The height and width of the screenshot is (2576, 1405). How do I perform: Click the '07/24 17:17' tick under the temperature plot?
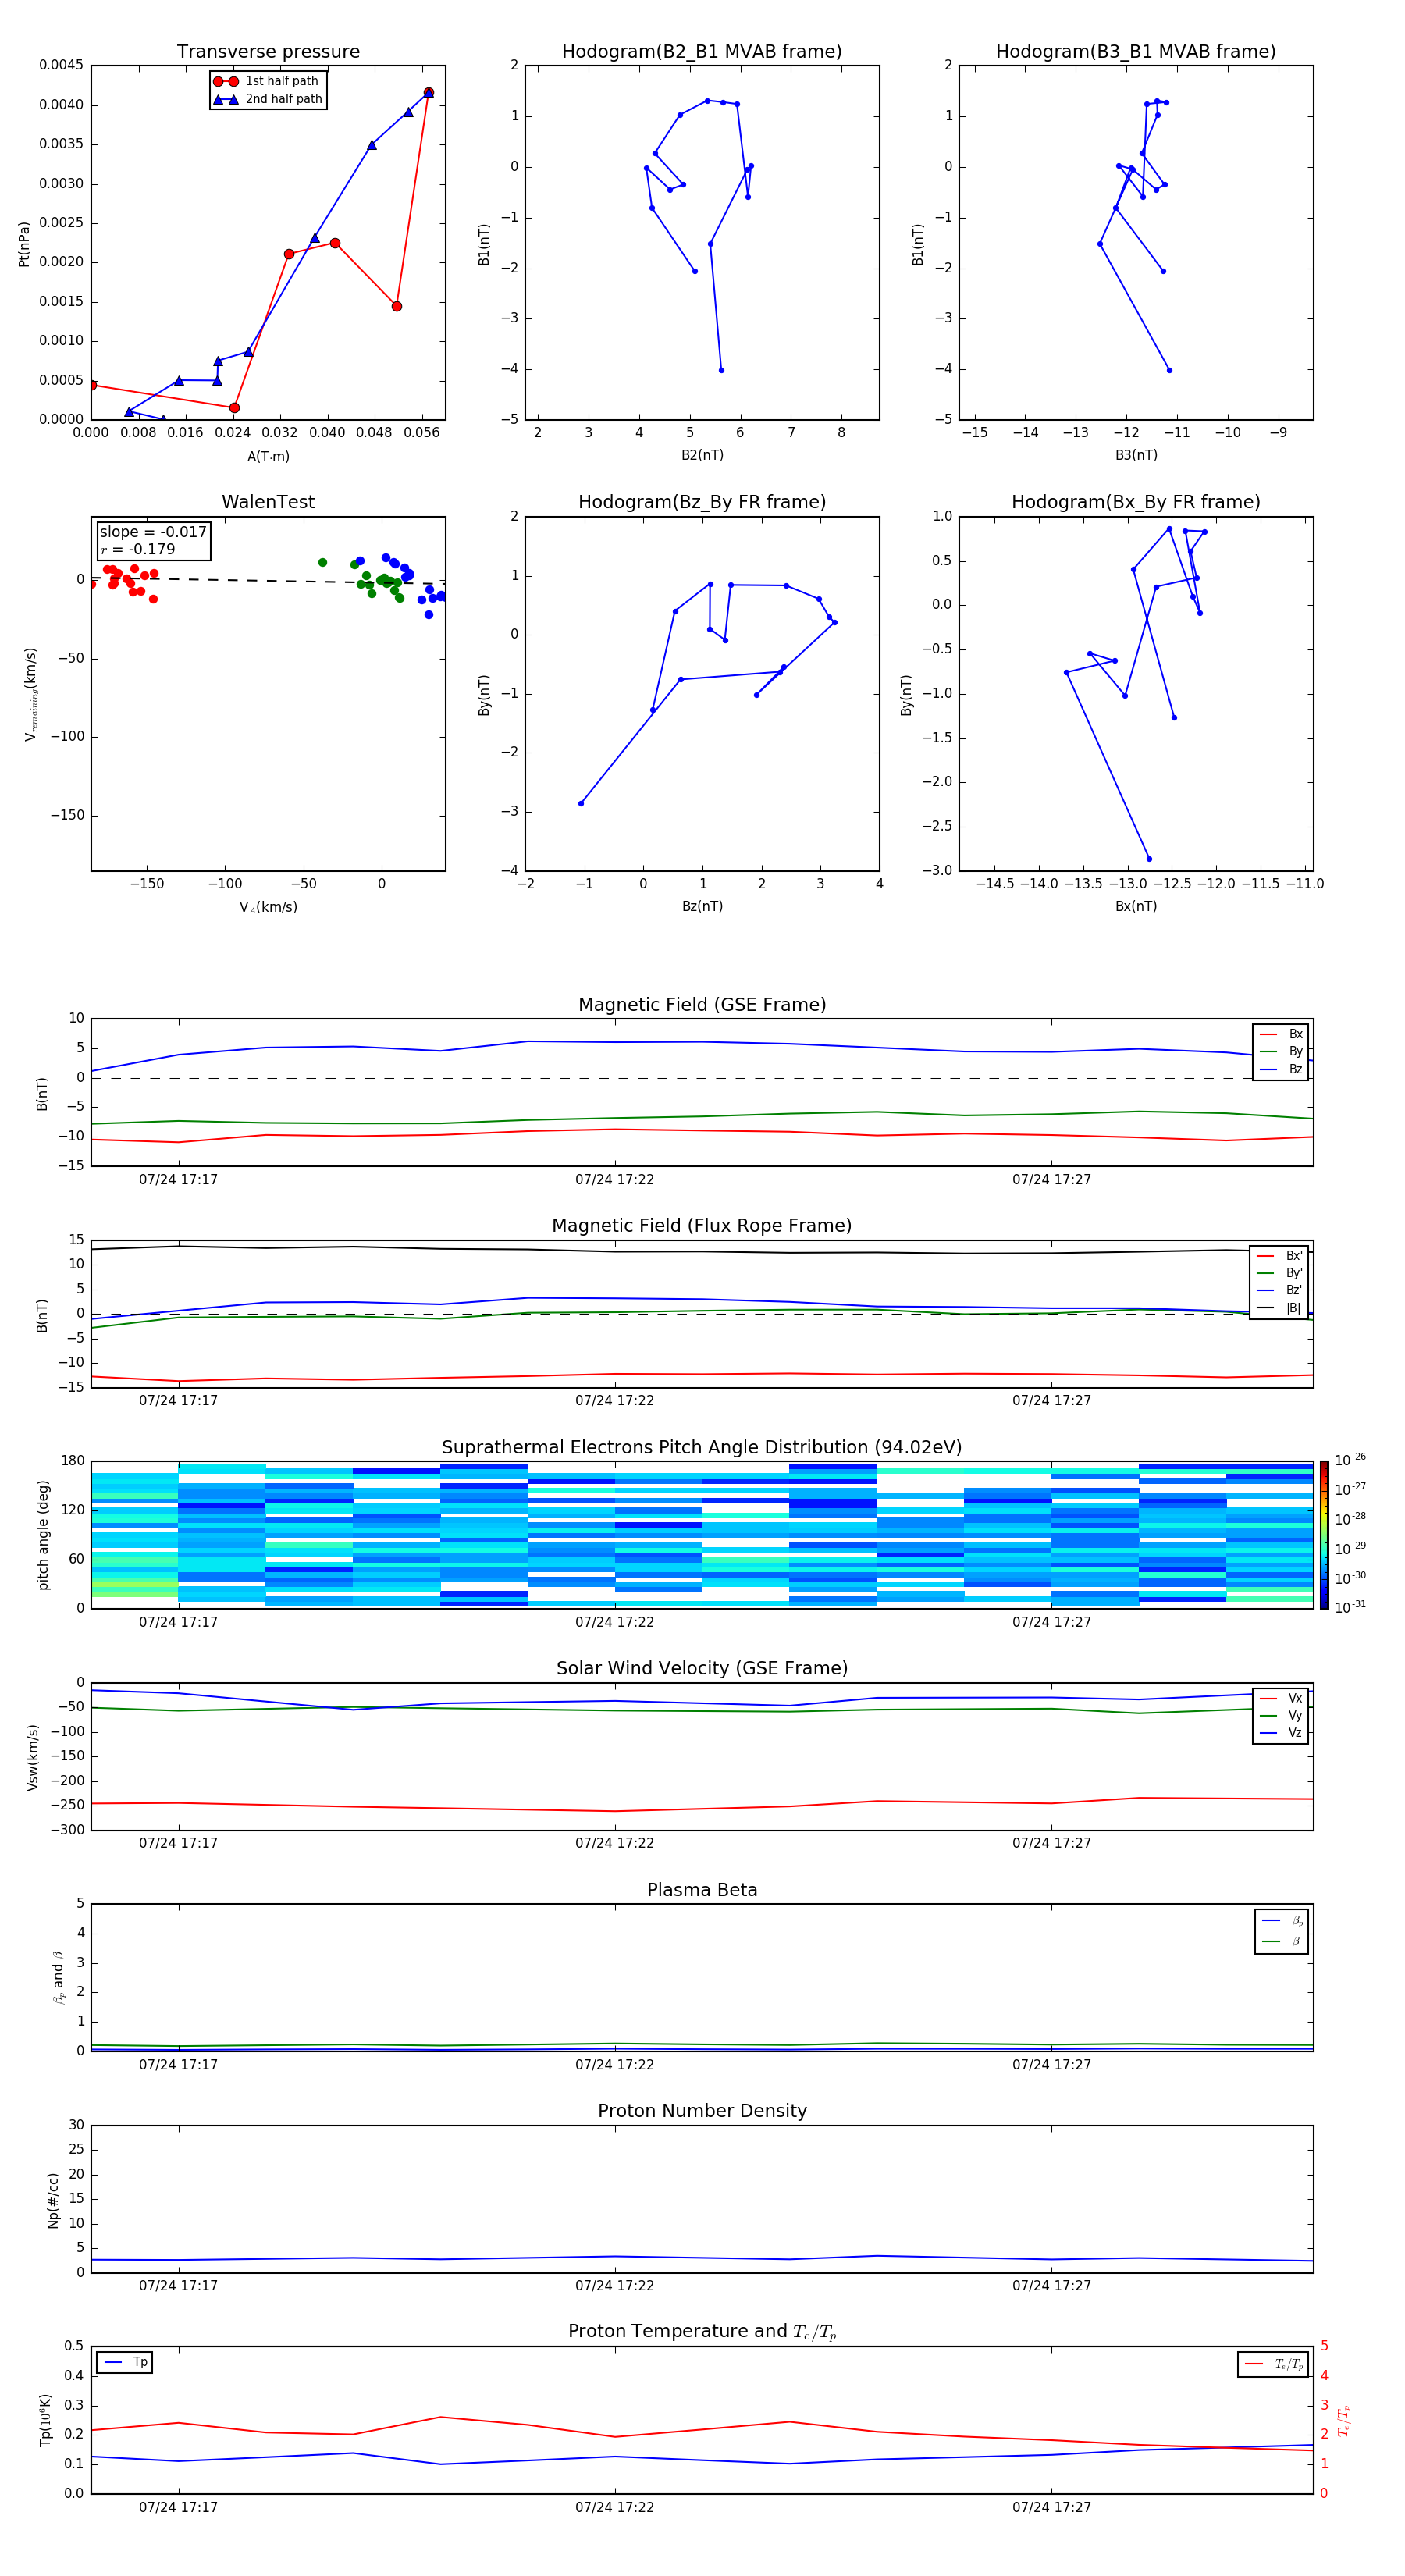[178, 2507]
